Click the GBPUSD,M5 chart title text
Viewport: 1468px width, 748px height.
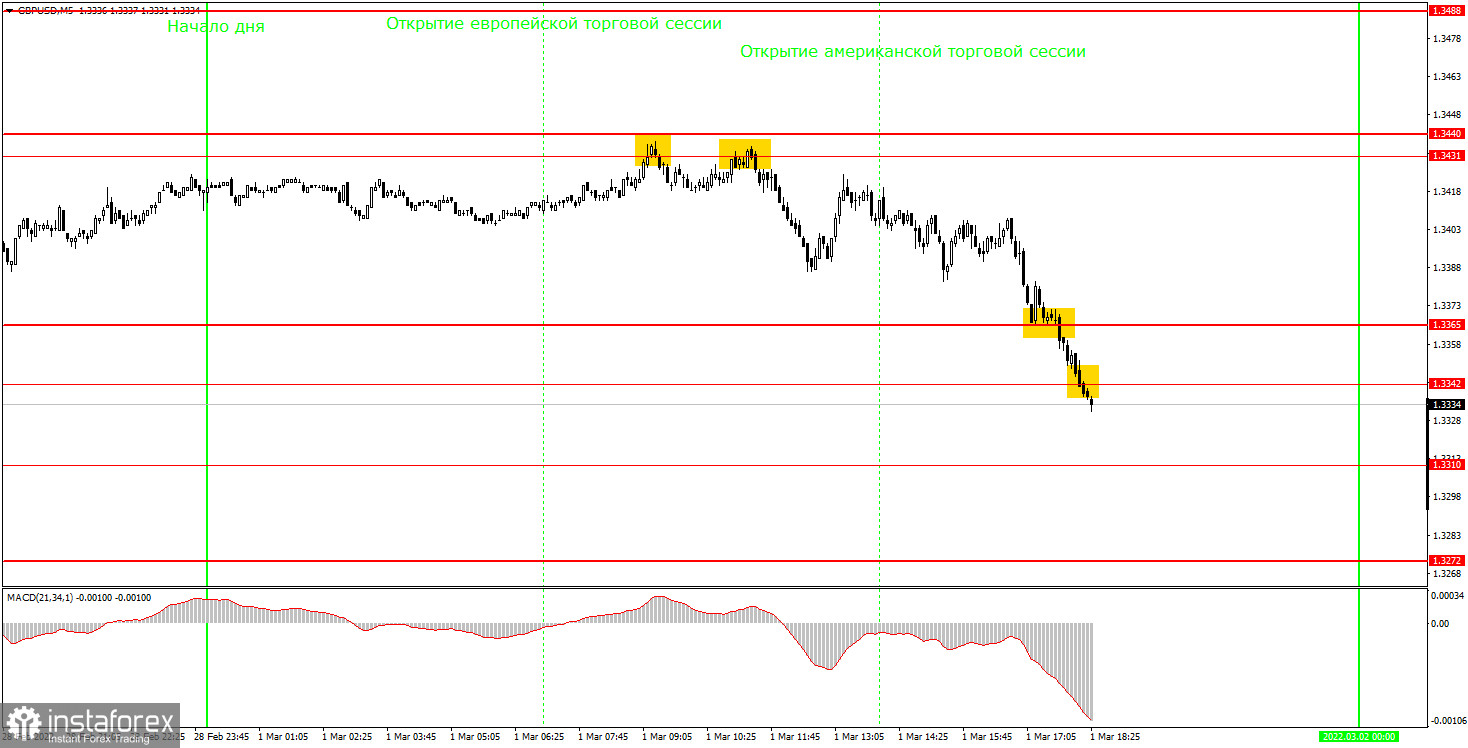click(45, 10)
